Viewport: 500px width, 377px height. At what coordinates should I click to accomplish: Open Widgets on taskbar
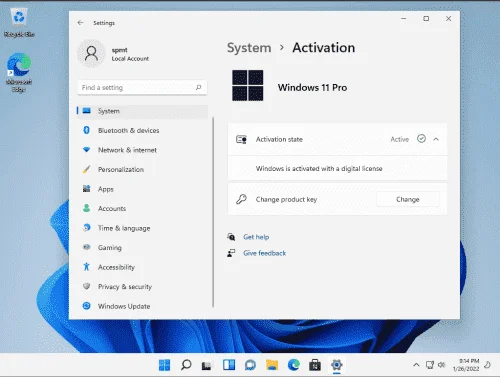[229, 365]
